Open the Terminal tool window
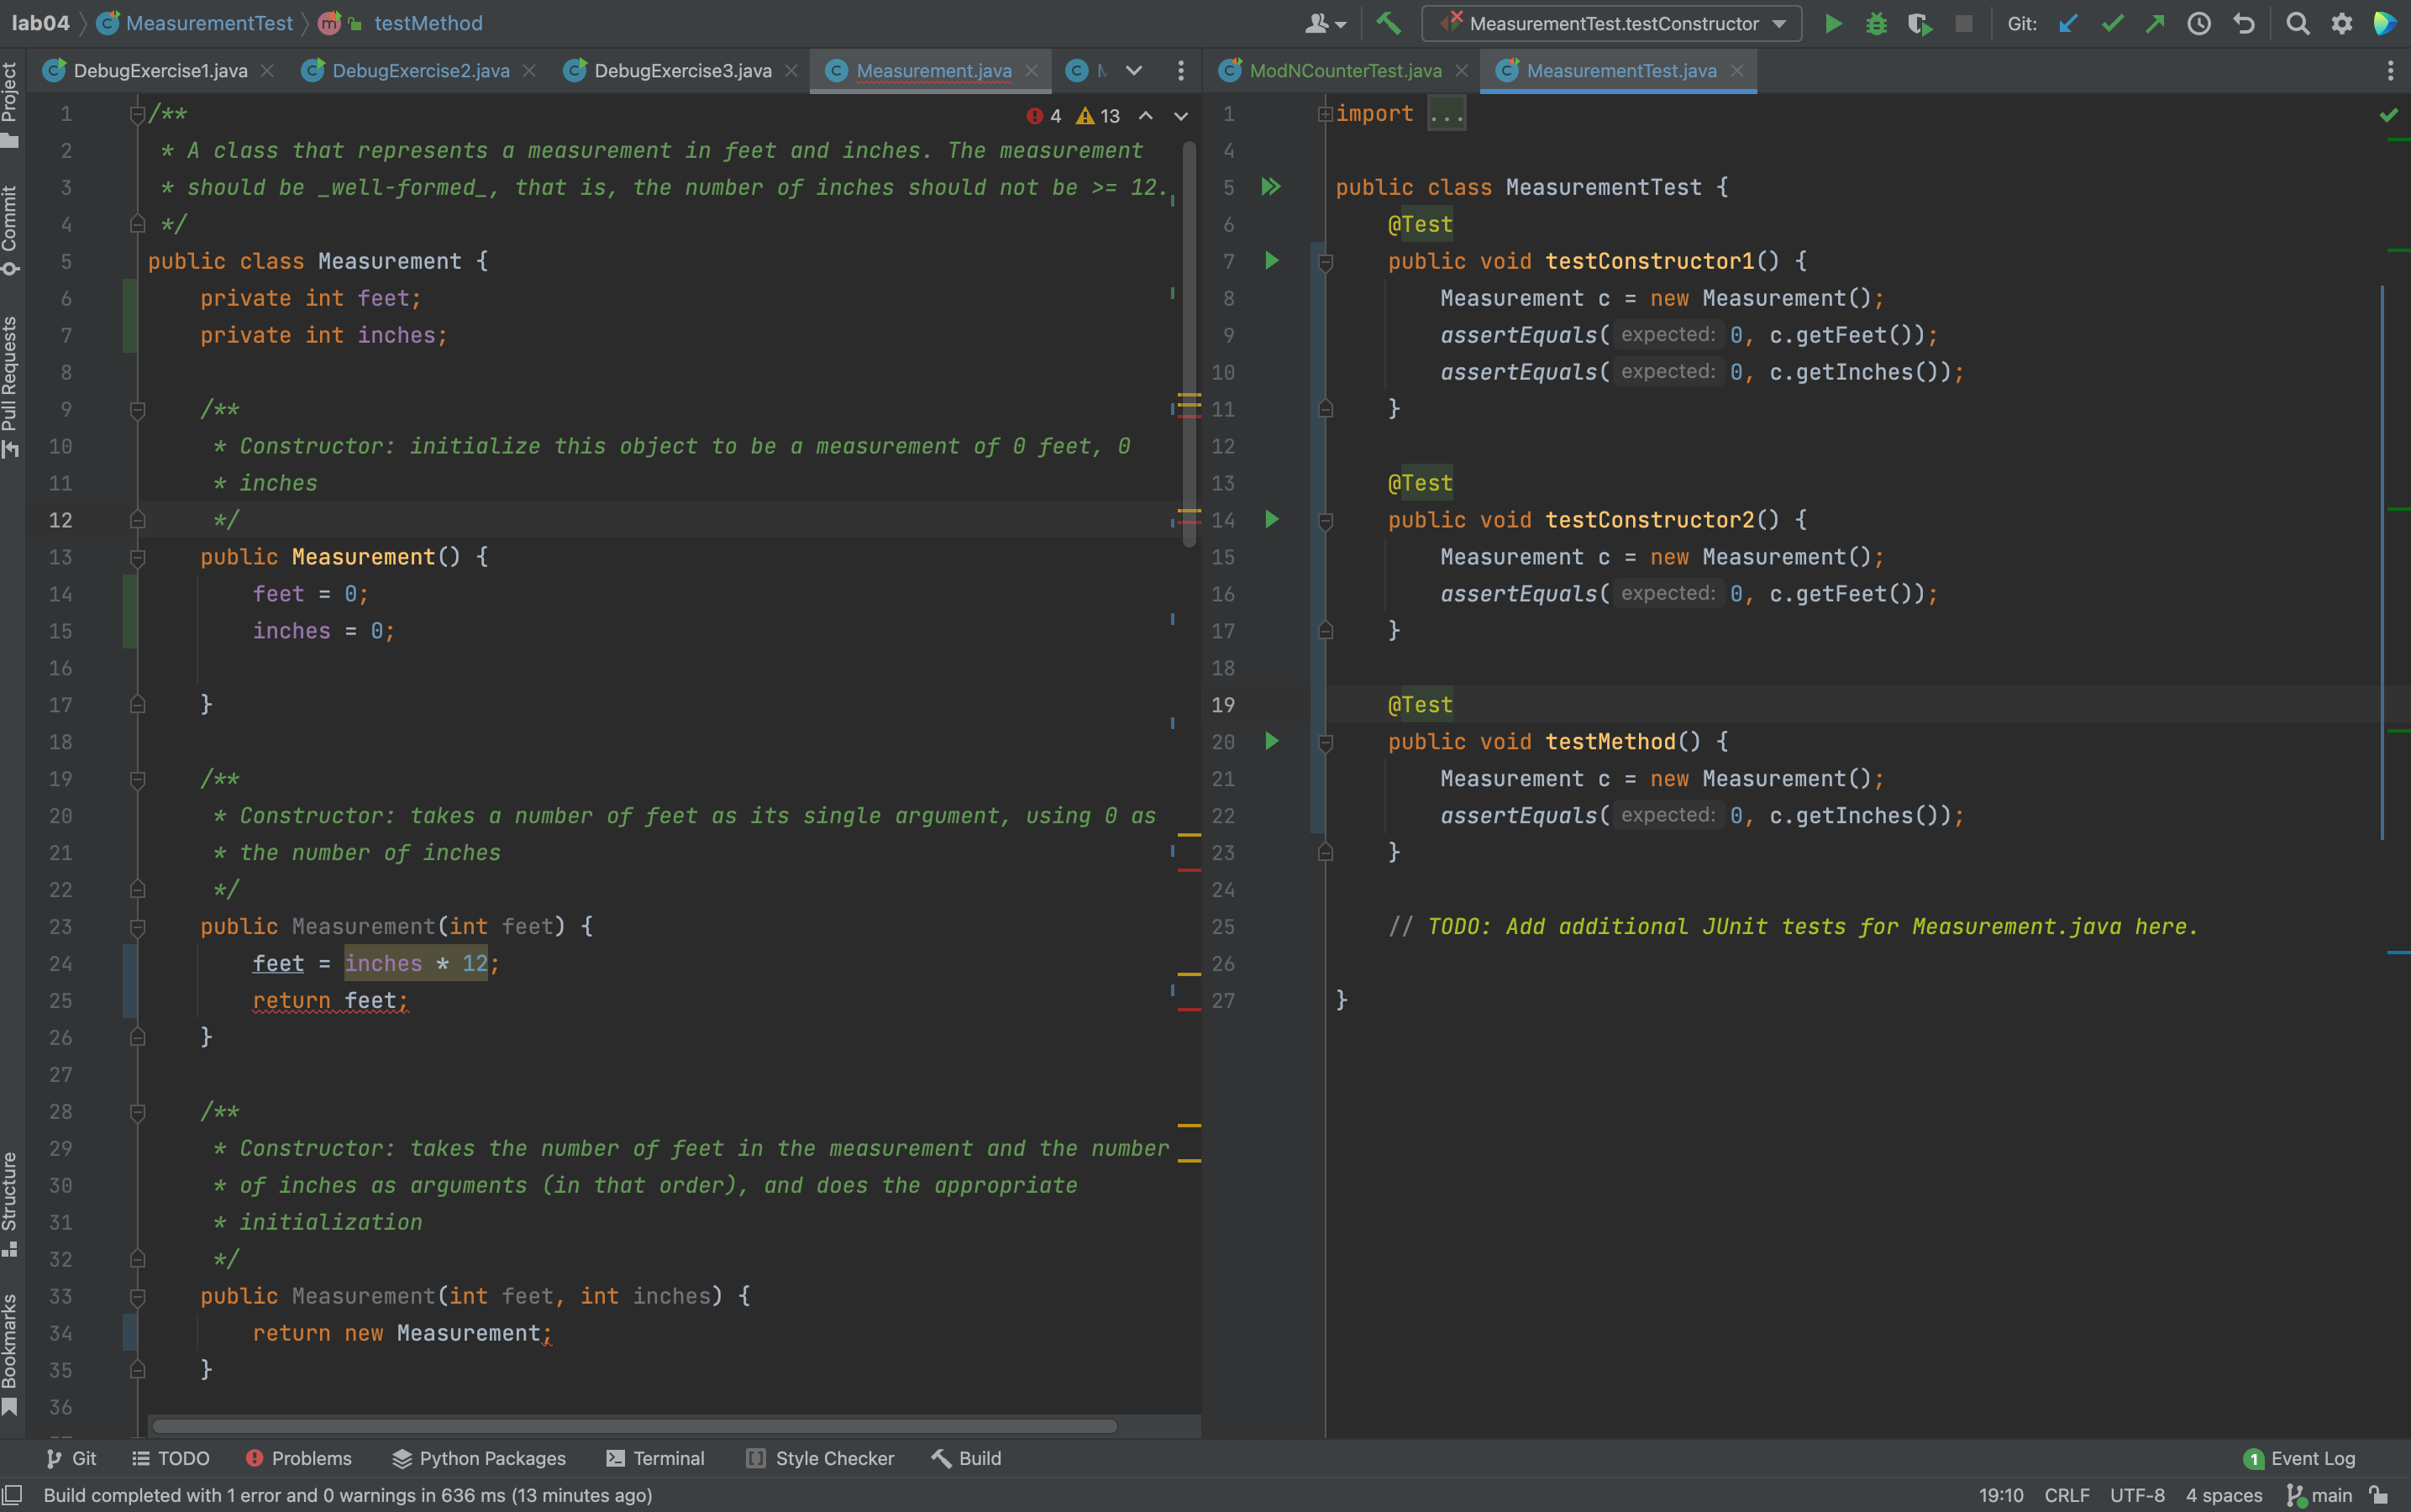This screenshot has width=2411, height=1512. point(655,1458)
